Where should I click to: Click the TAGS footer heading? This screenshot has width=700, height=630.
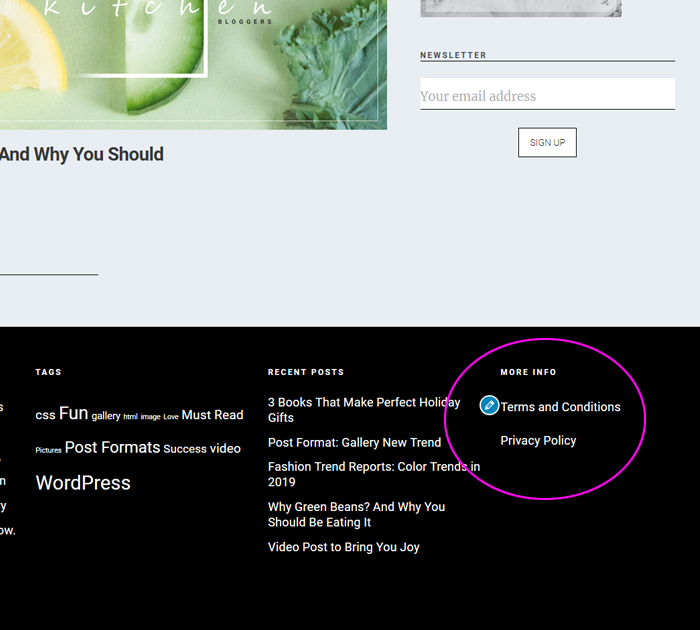click(x=48, y=372)
